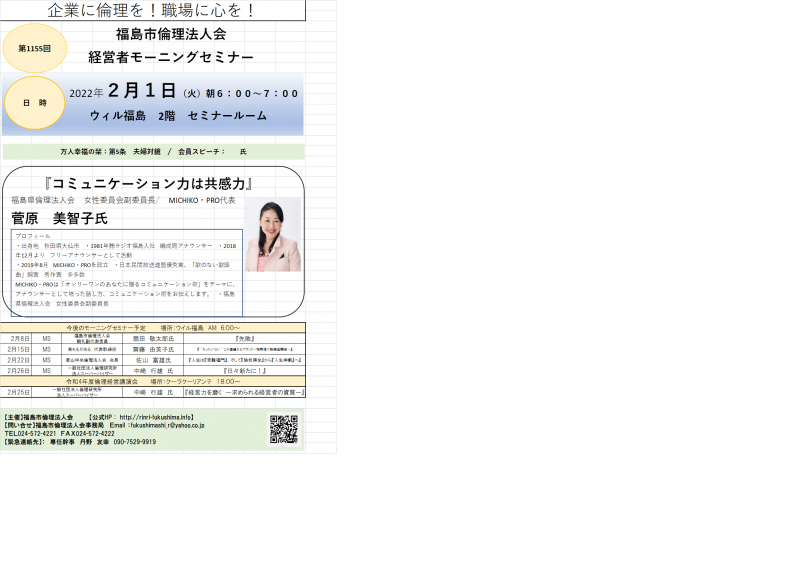
Task: Select the venue text ウィル福島 2階 セミナールーム
Action: pos(178,116)
